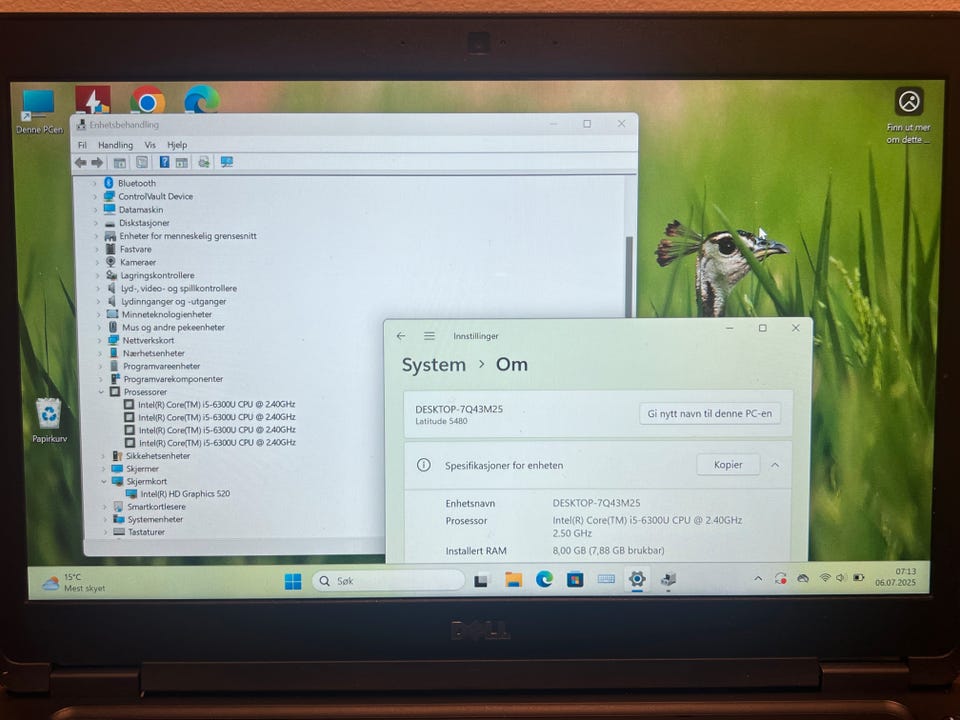Collapse the Prosessorer node
The image size is (960, 720).
(x=101, y=392)
